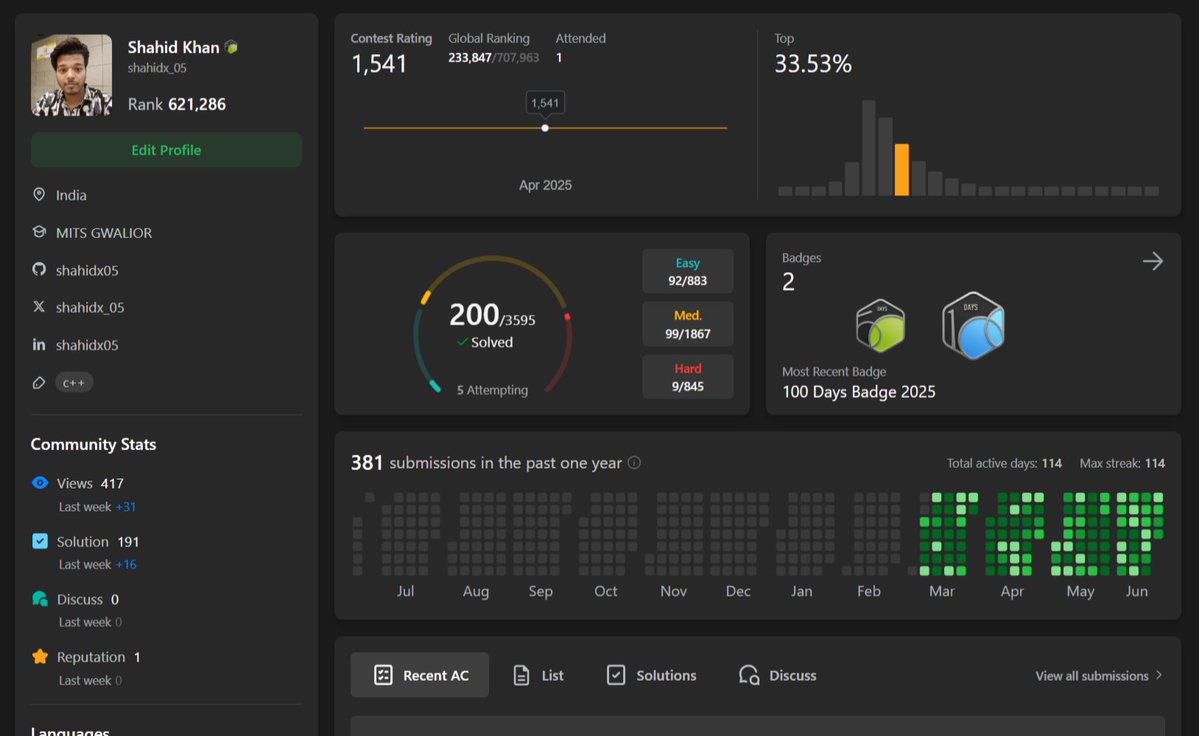1199x736 pixels.
Task: Click the Rank 621,286 text
Action: point(177,104)
